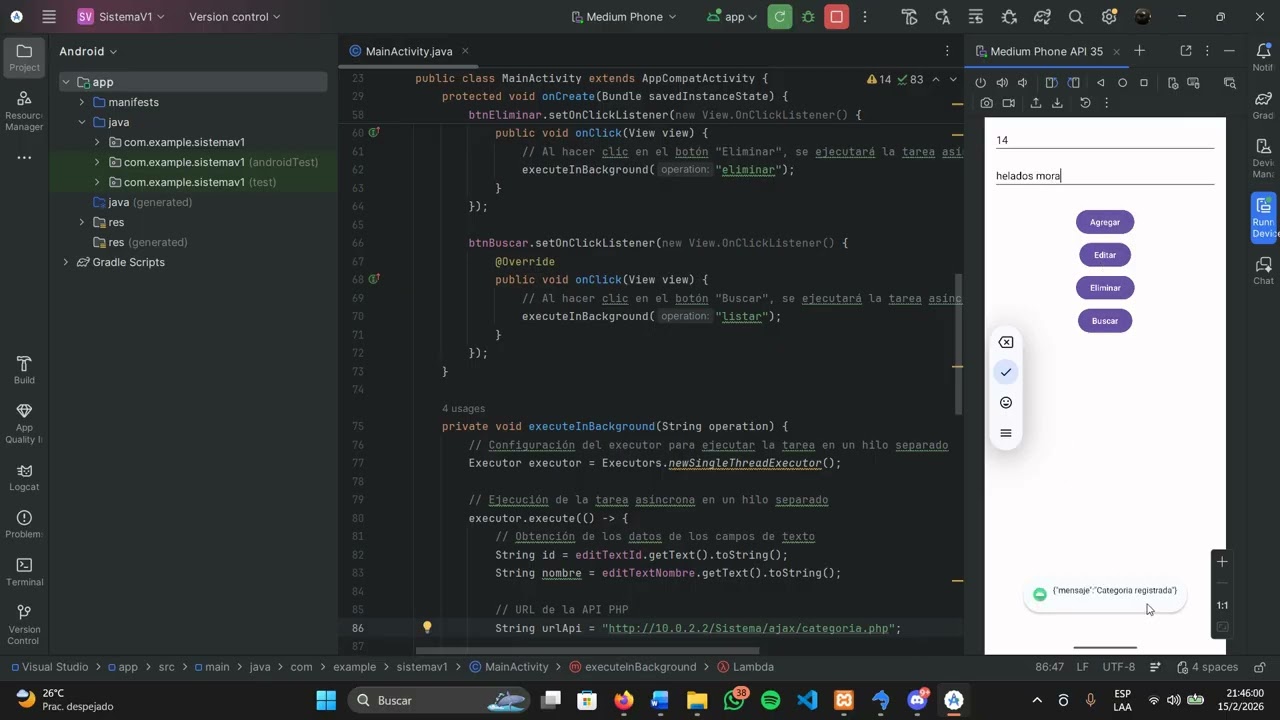This screenshot has height=720, width=1280.
Task: Click emulator power button
Action: click(x=980, y=83)
